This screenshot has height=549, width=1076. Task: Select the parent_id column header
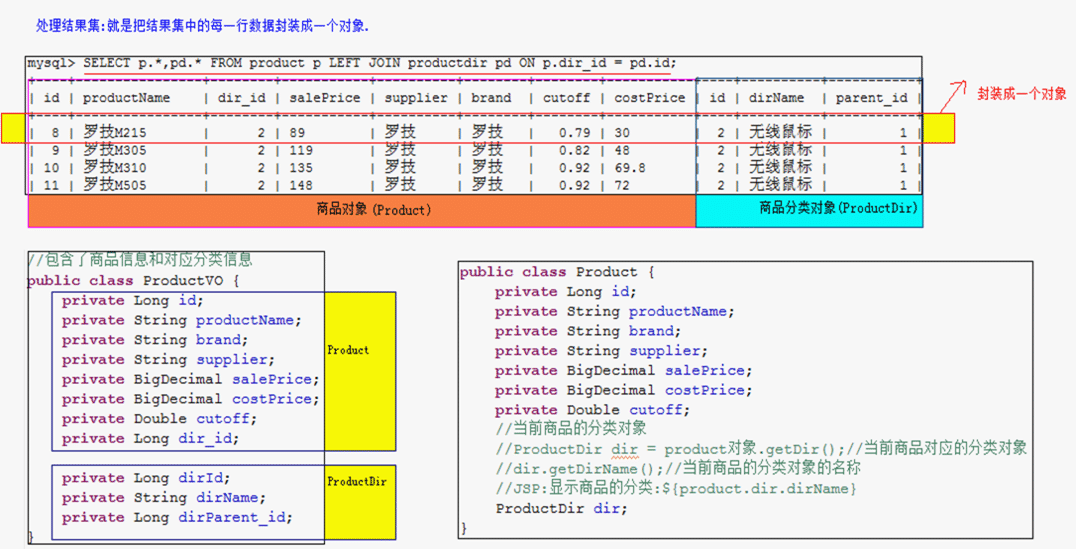coord(869,98)
